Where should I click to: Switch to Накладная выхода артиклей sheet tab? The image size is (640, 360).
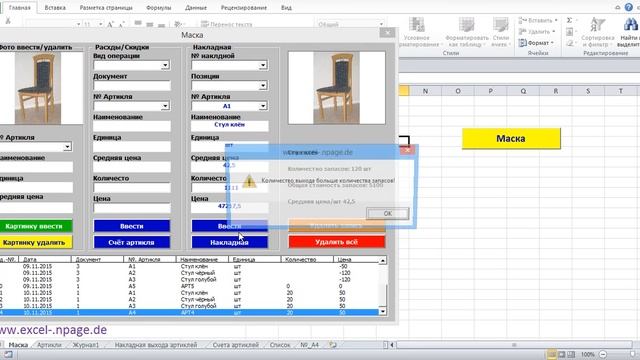pyautogui.click(x=156, y=345)
